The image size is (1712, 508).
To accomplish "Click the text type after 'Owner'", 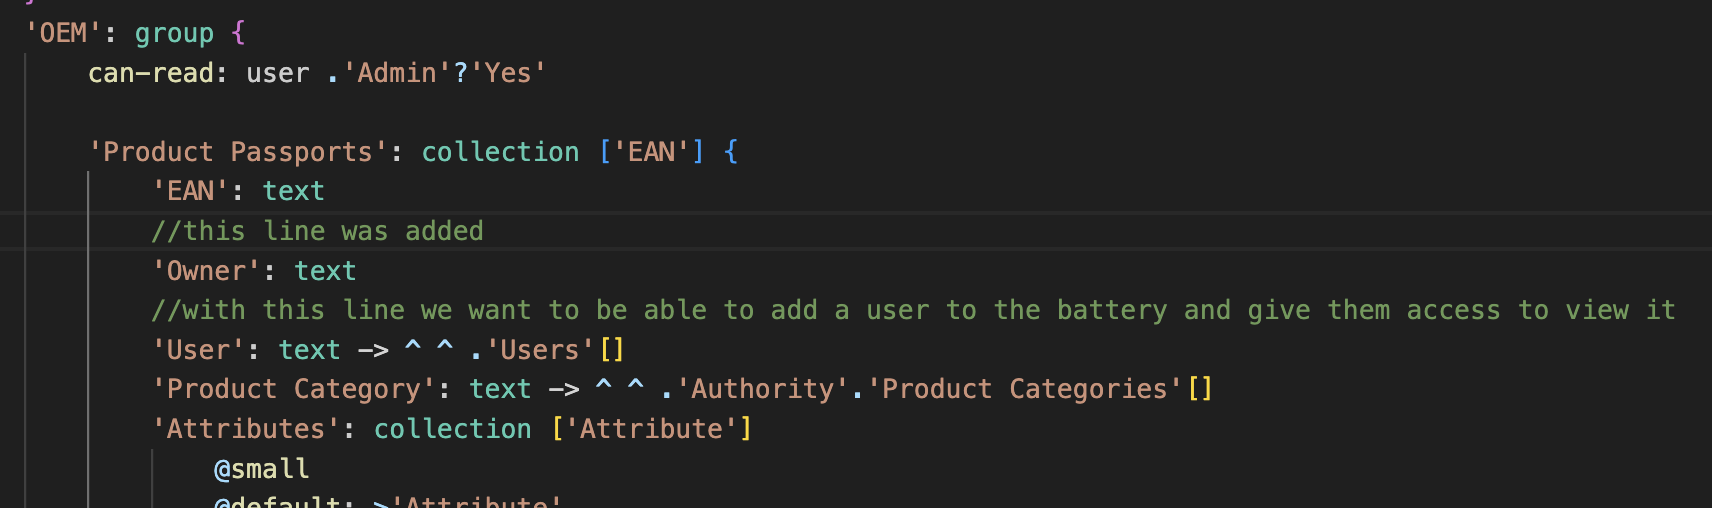I will click(325, 271).
